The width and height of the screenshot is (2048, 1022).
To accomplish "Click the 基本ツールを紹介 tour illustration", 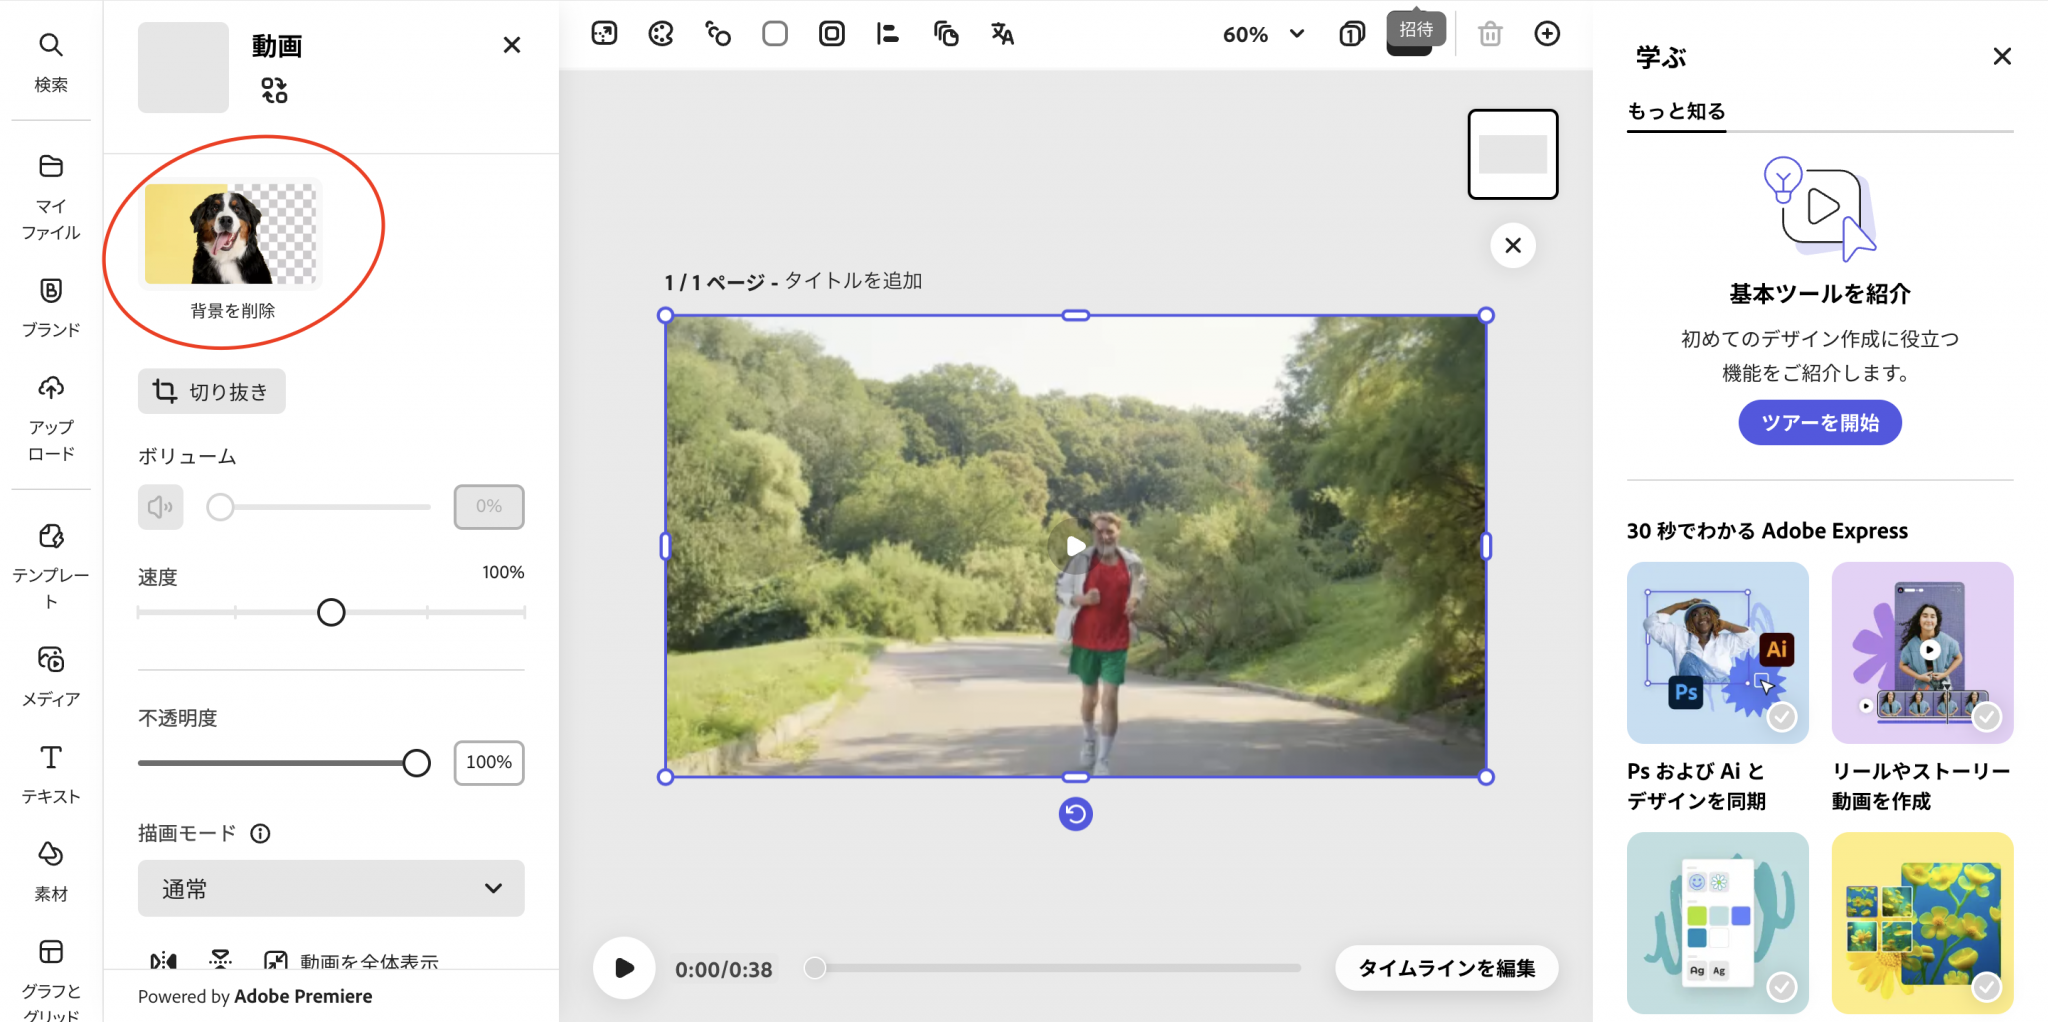I will [x=1820, y=208].
